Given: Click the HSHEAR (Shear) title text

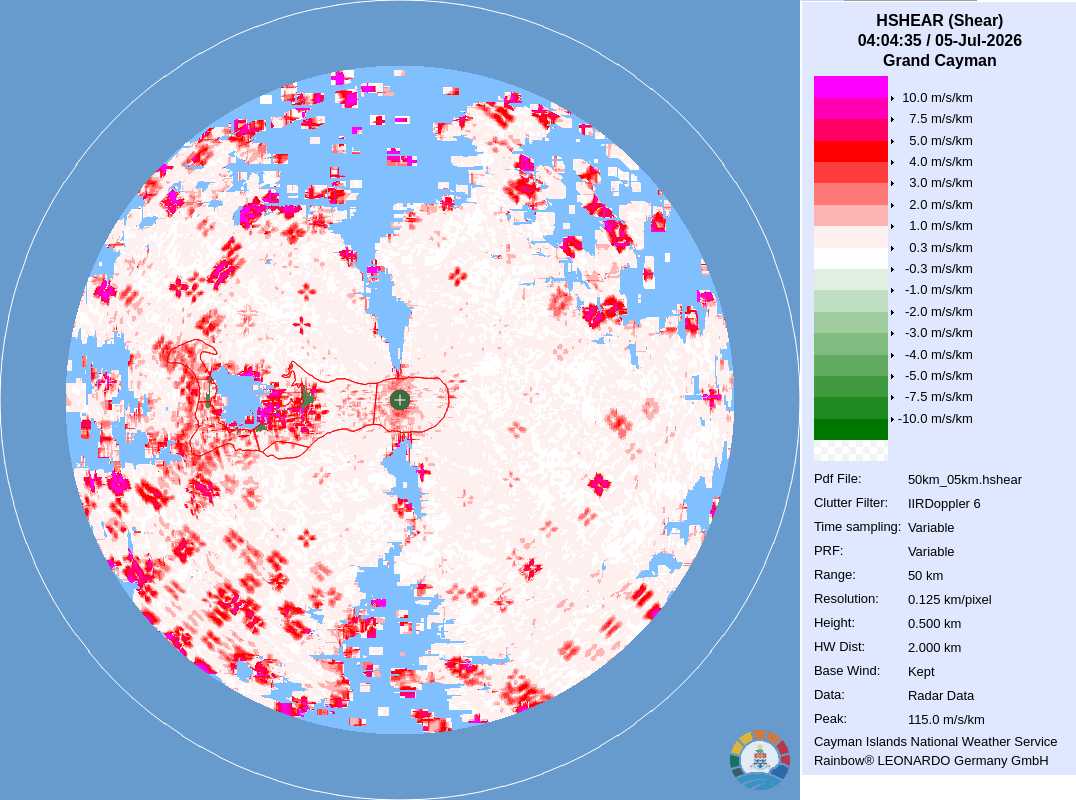Looking at the screenshot, I should coord(939,21).
